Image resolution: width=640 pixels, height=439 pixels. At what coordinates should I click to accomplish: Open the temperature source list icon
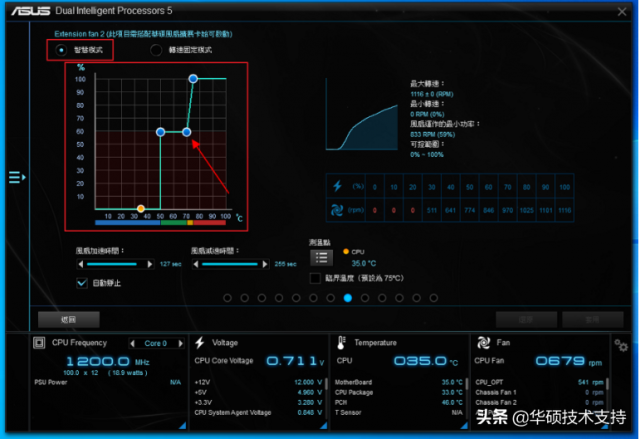pos(322,257)
